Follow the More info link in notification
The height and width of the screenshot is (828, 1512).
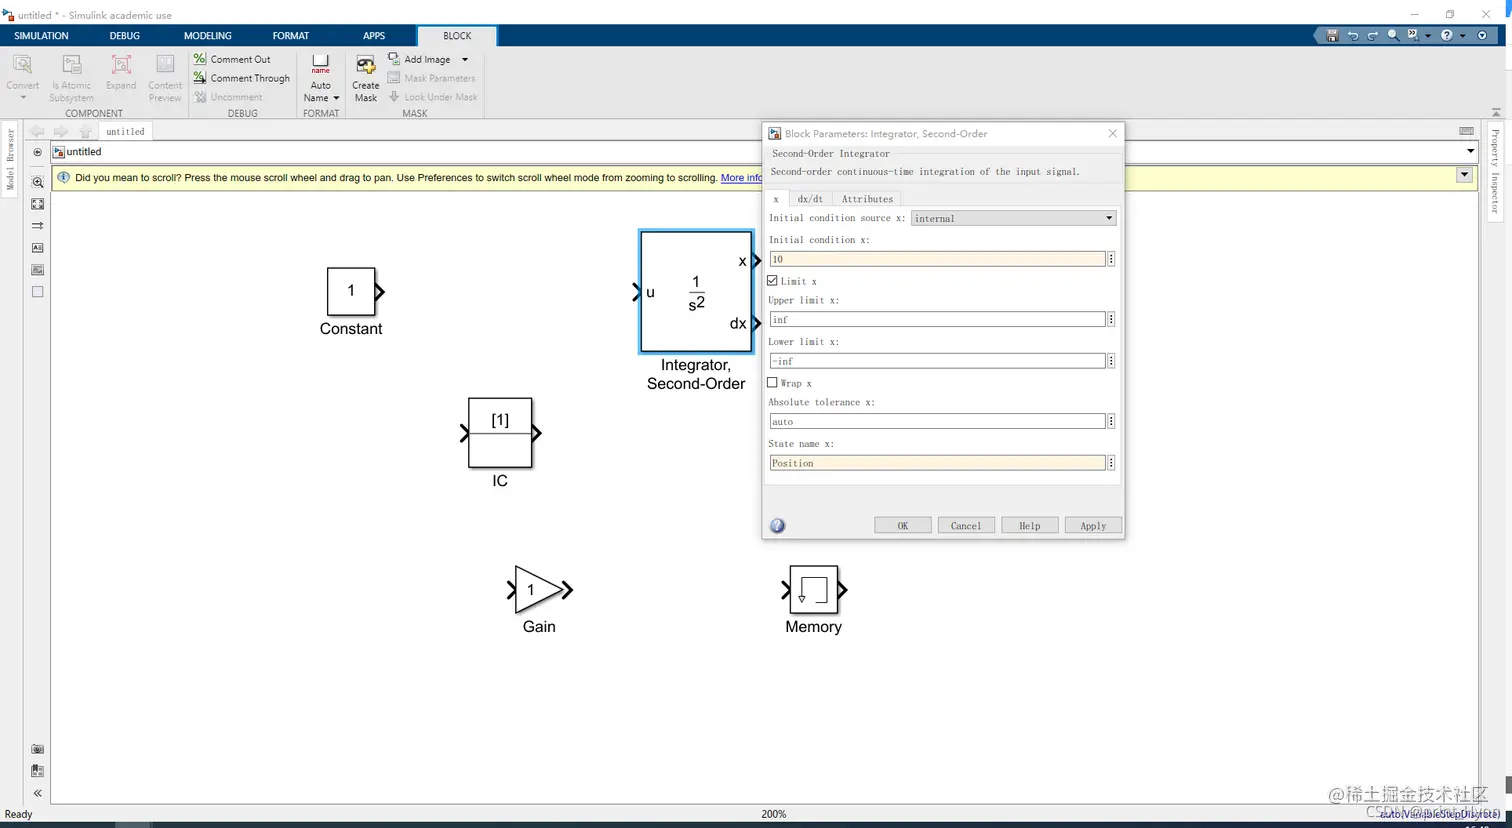click(x=741, y=178)
